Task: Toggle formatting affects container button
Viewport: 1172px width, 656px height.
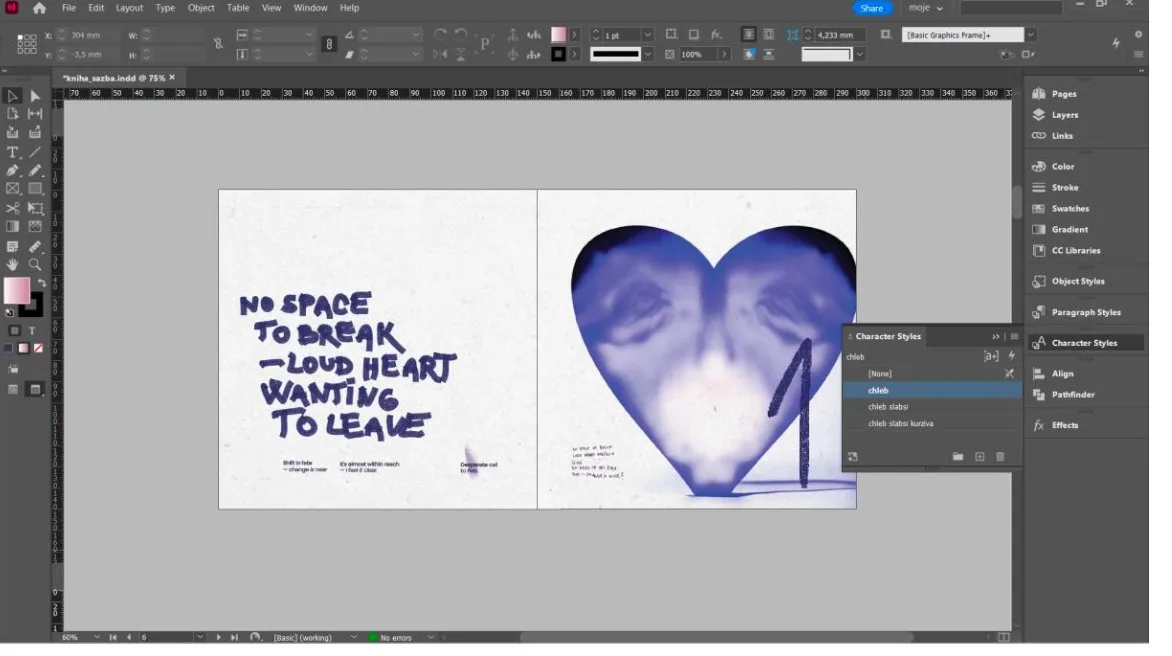Action: 14,330
